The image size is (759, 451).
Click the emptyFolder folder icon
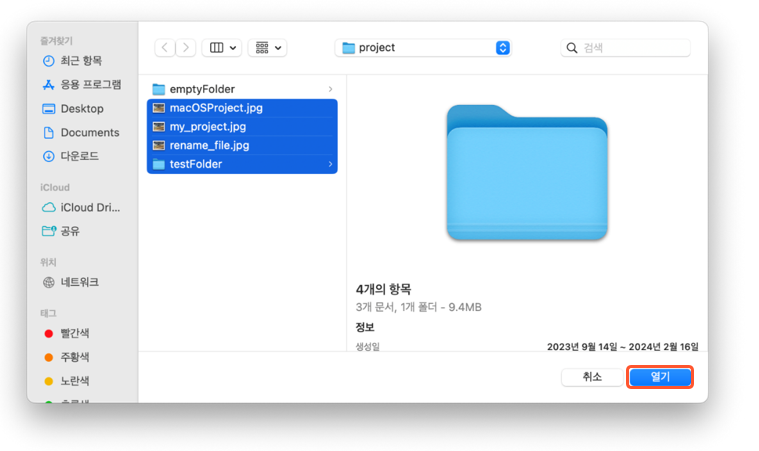click(x=159, y=89)
